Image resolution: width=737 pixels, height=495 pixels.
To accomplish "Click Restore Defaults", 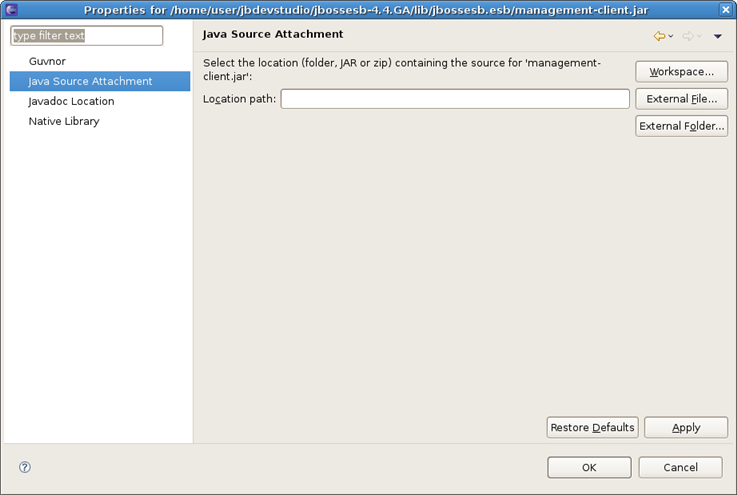I will (592, 427).
